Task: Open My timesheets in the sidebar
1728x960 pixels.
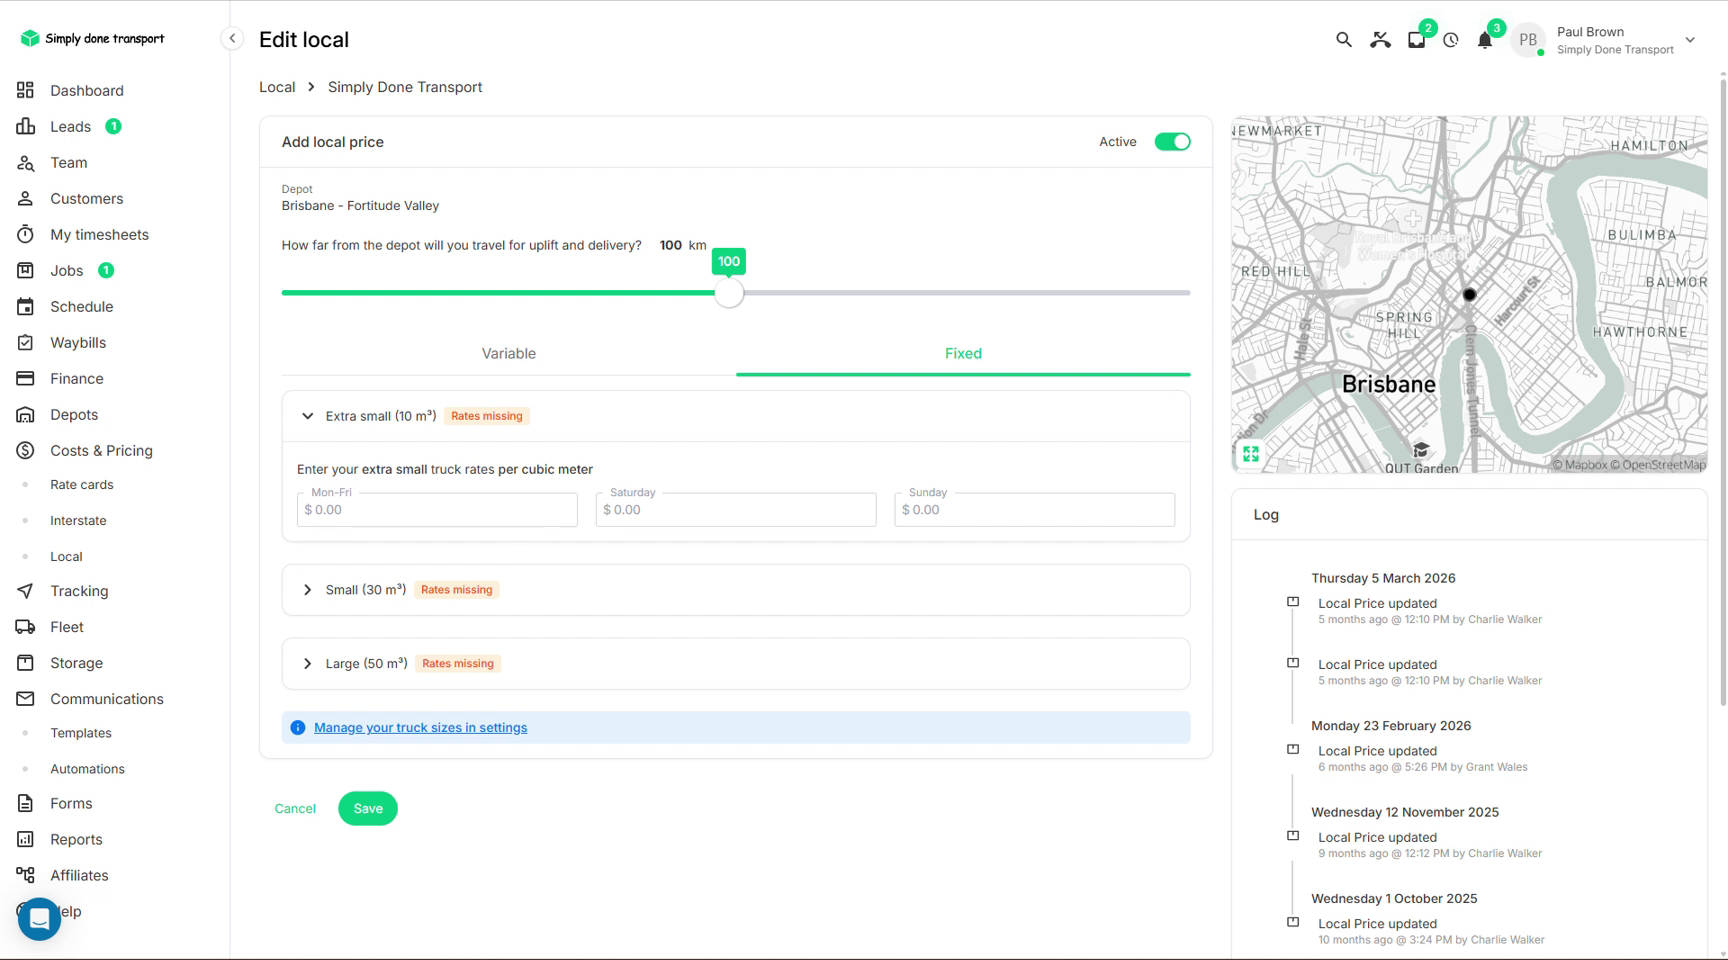Action: [99, 235]
